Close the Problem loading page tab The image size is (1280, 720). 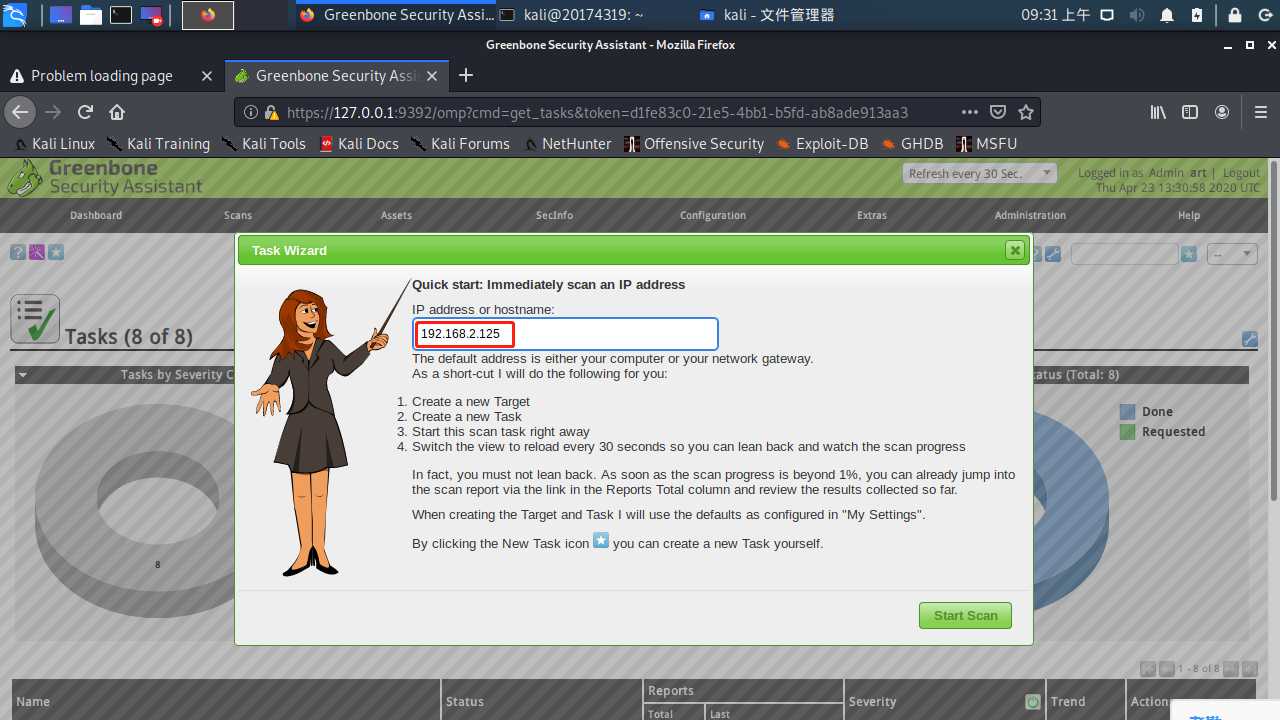(x=207, y=76)
